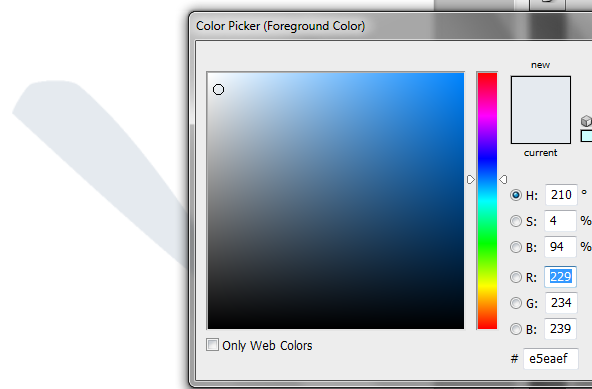
Task: Click the web-safe color warning cube icon
Action: coord(587,121)
